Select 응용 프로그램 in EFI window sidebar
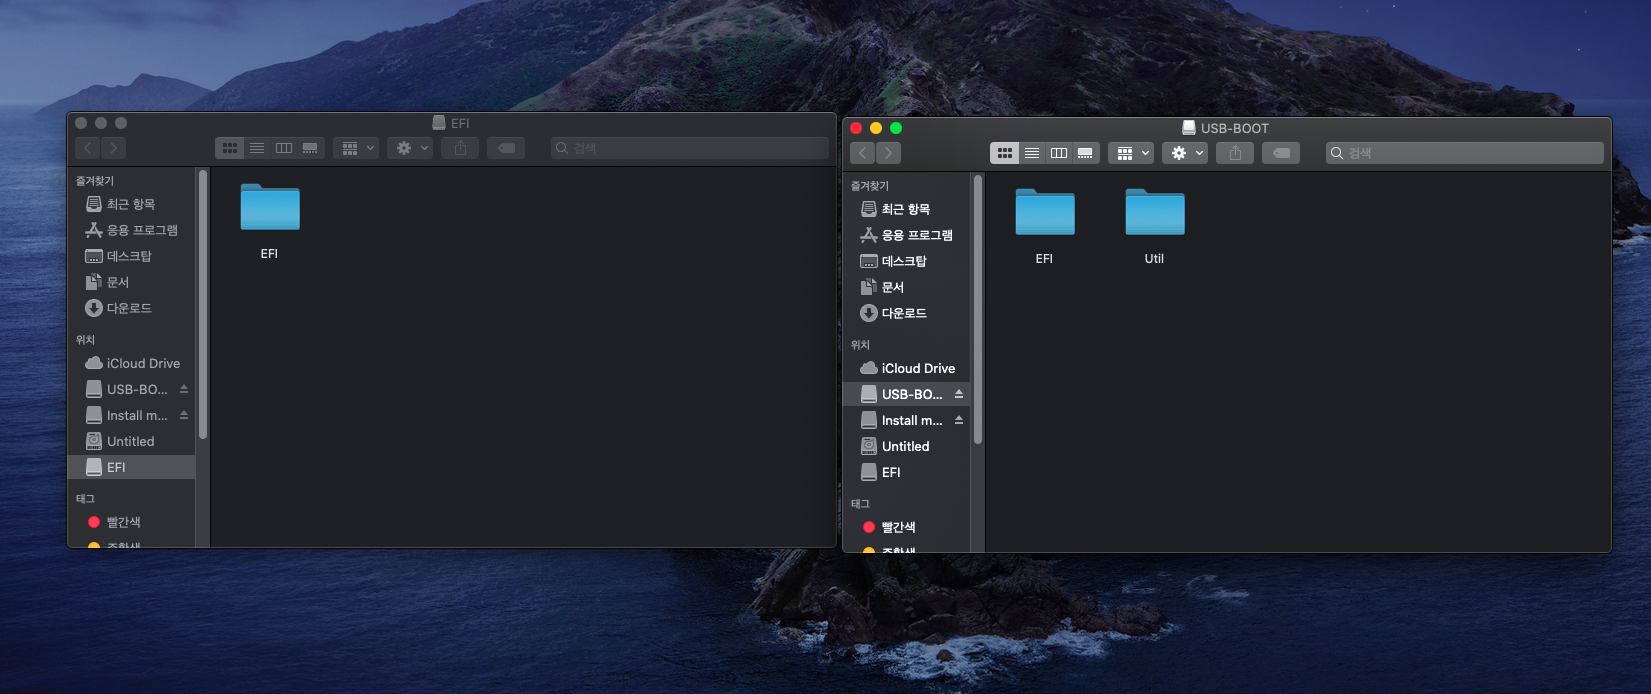The image size is (1651, 694). [x=131, y=230]
